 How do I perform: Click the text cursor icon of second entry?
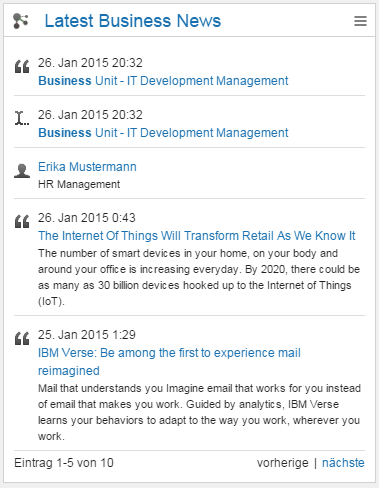tap(22, 118)
